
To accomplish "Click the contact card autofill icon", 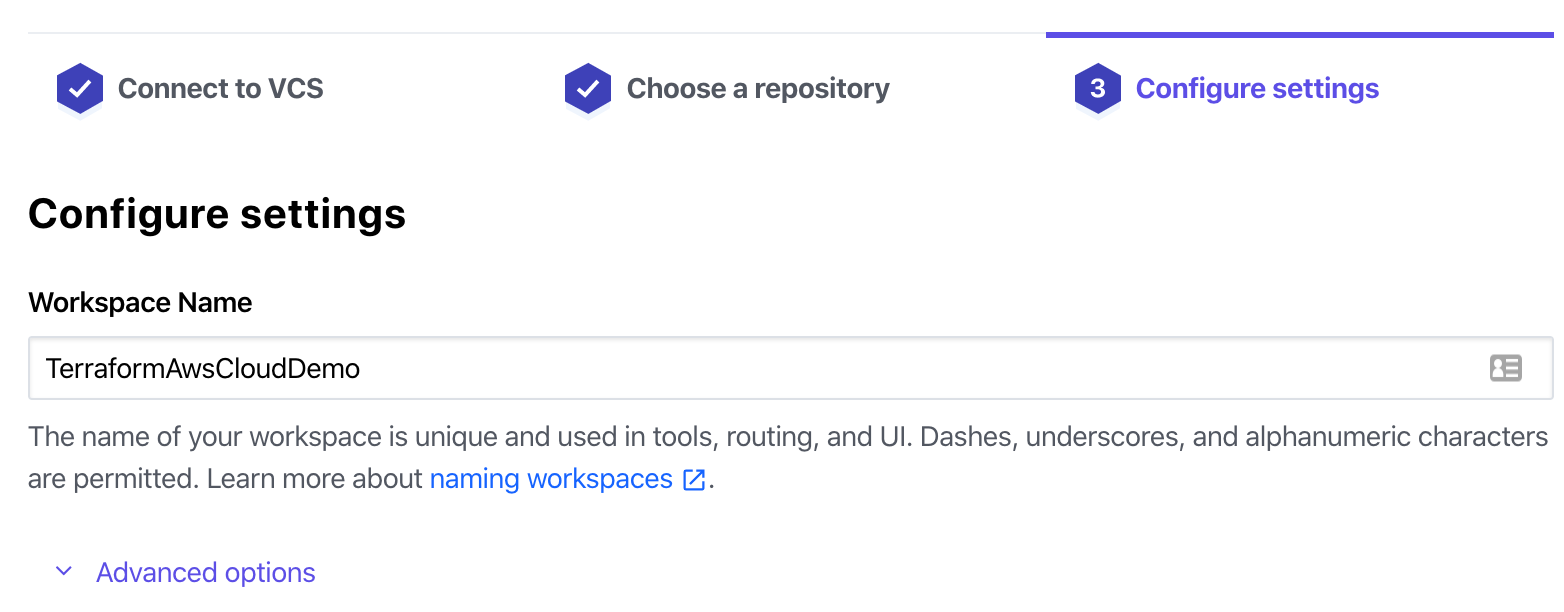I will click(1505, 368).
